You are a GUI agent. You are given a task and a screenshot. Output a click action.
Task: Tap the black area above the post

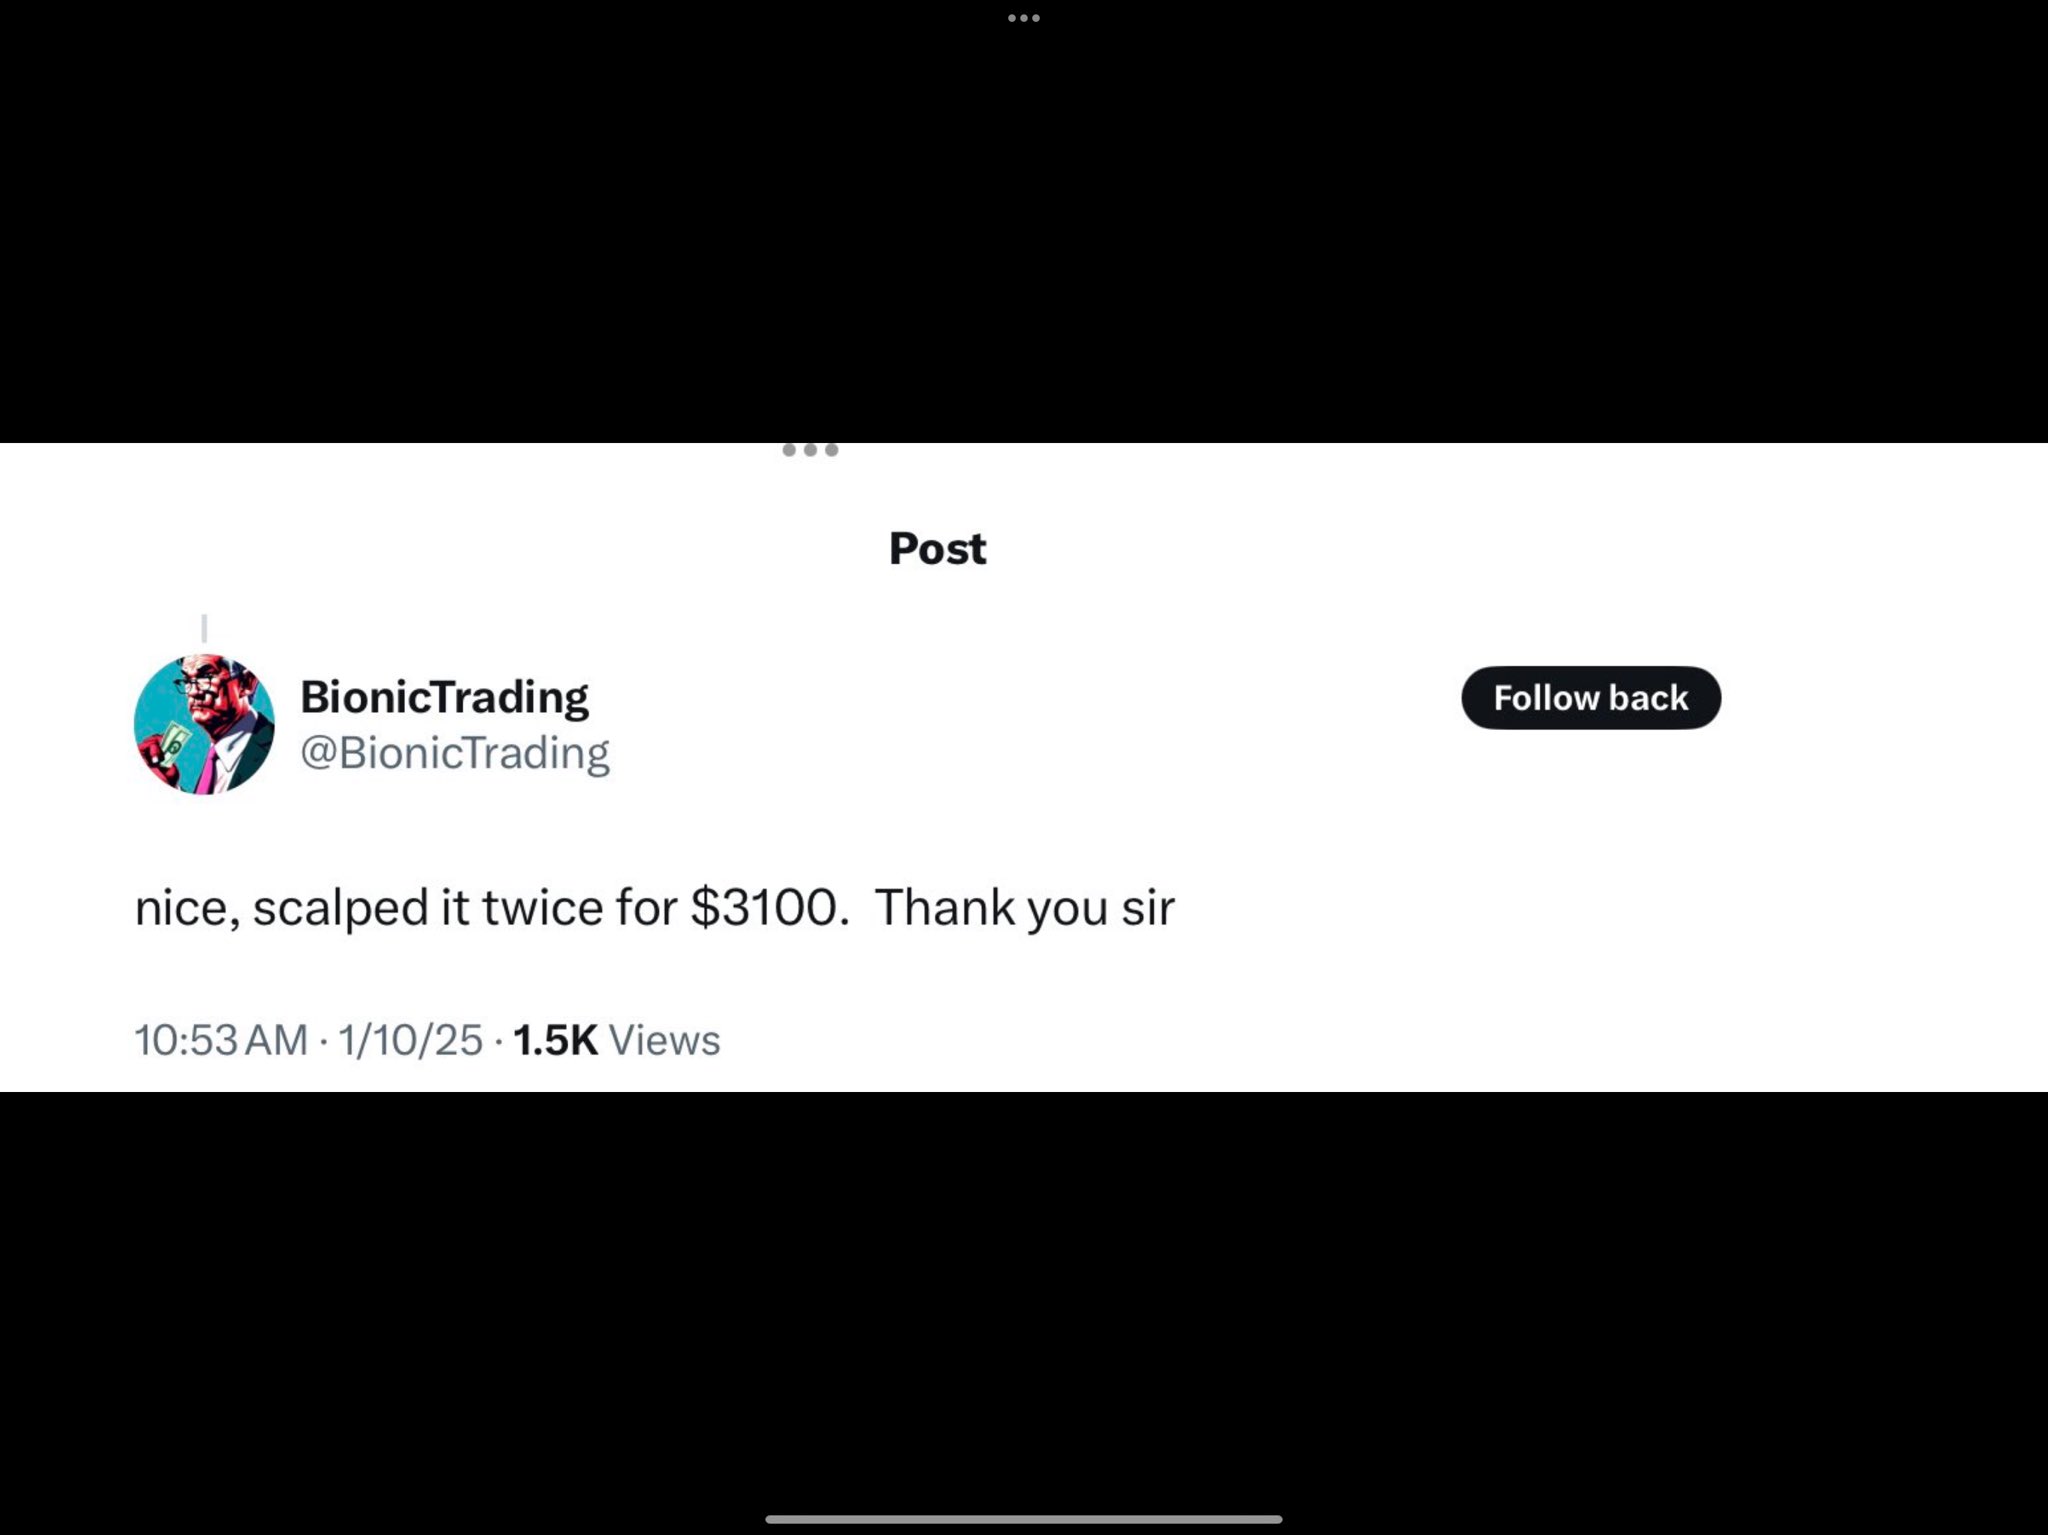click(1024, 230)
